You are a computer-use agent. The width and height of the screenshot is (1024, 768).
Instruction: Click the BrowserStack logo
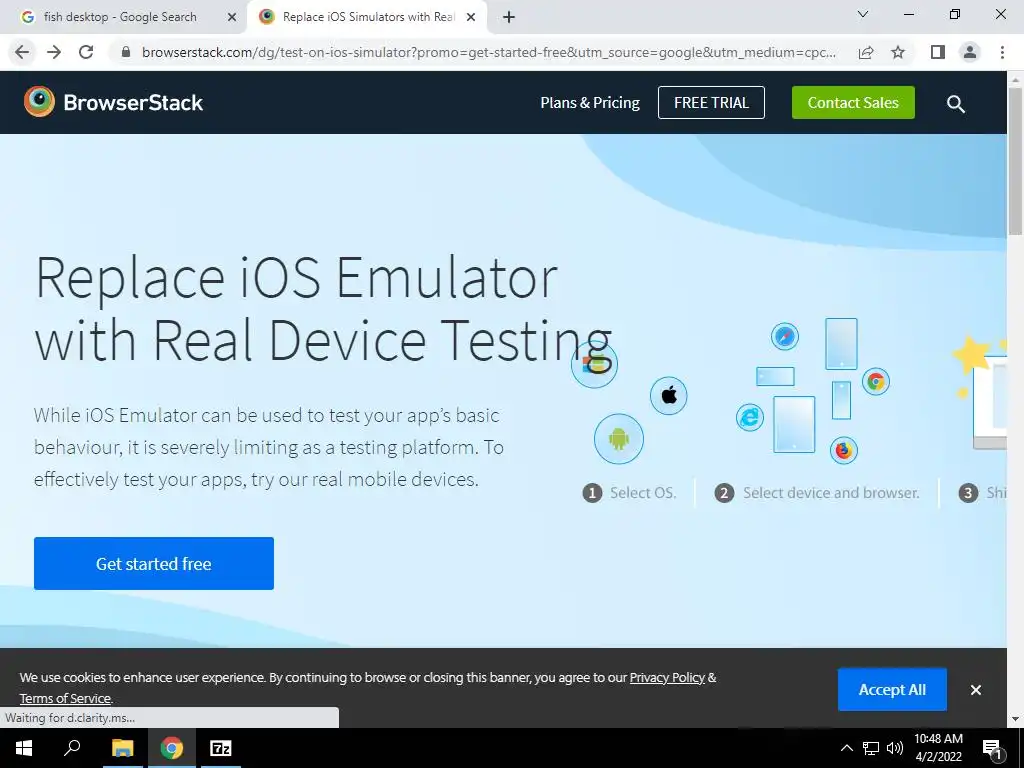pyautogui.click(x=114, y=102)
